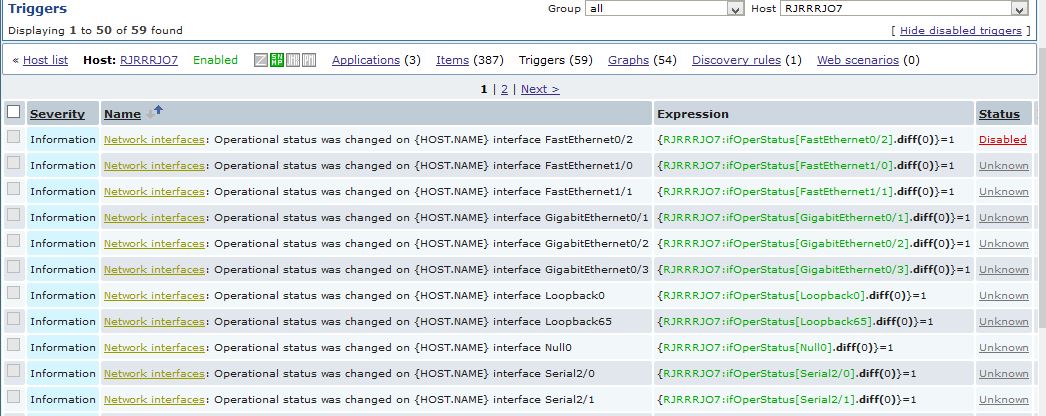Open Network interfaces link in Loopback0 row
The width and height of the screenshot is (1046, 416).
(154, 295)
